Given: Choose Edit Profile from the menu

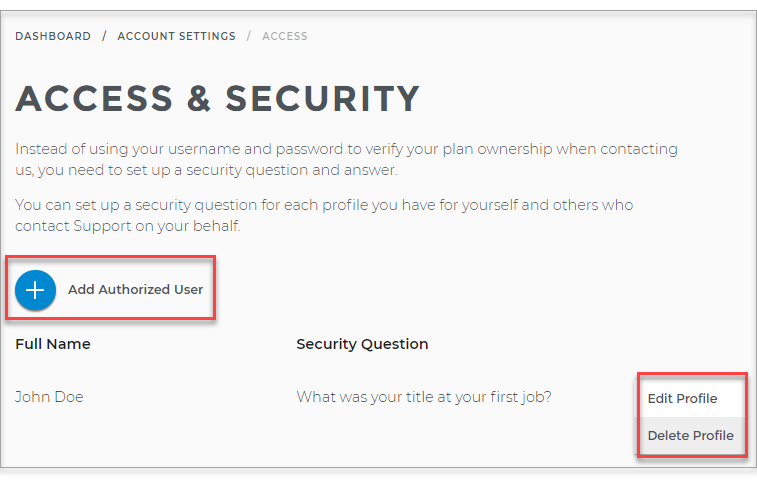Looking at the screenshot, I should [683, 398].
